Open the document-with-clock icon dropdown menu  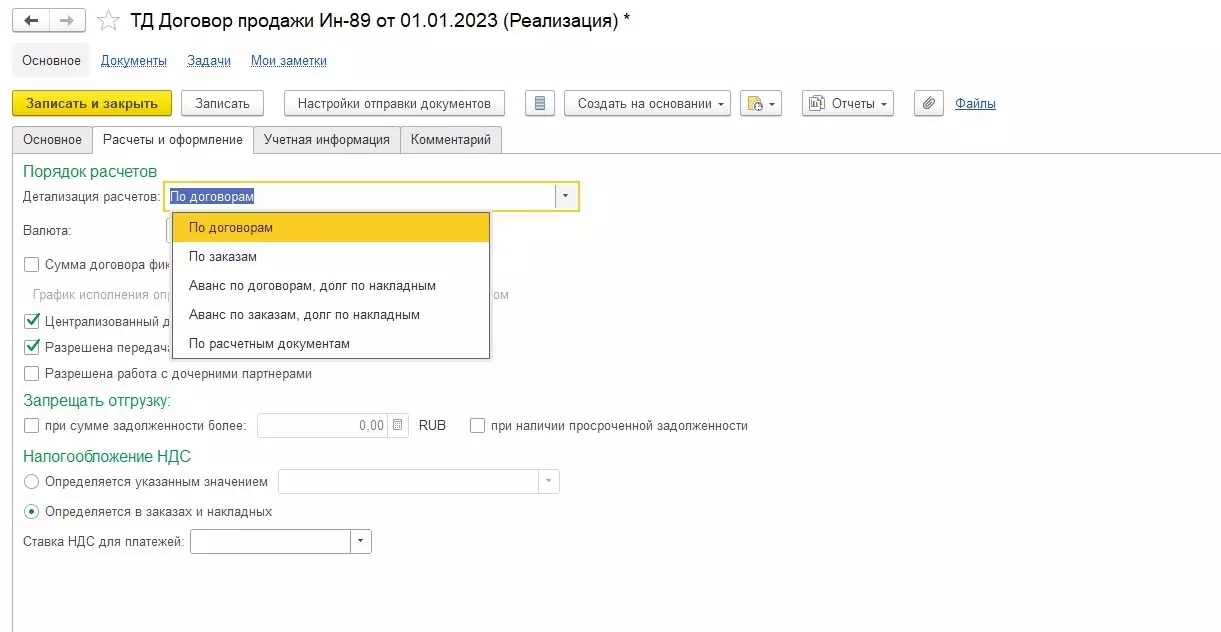(760, 103)
